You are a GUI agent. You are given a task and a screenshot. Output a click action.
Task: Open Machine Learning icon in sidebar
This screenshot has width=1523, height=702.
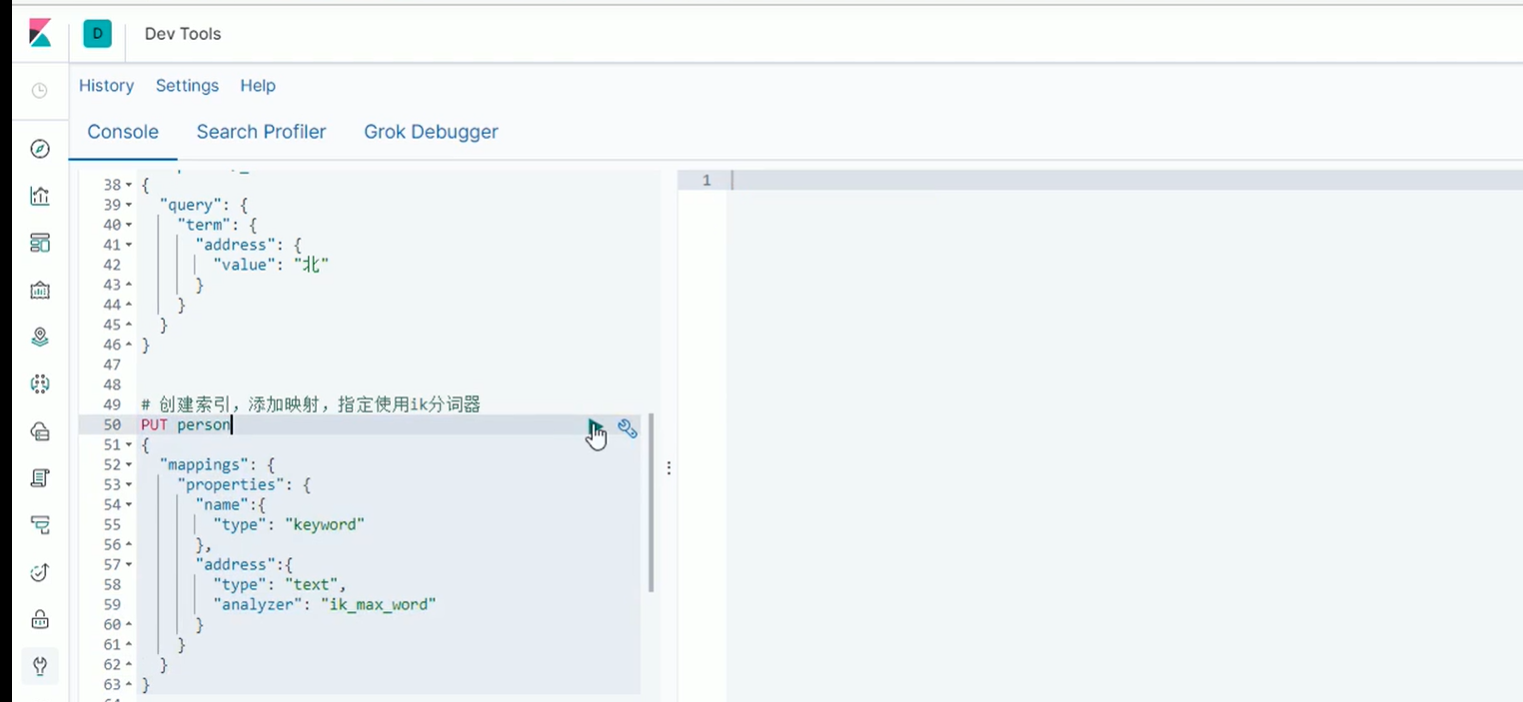40,384
